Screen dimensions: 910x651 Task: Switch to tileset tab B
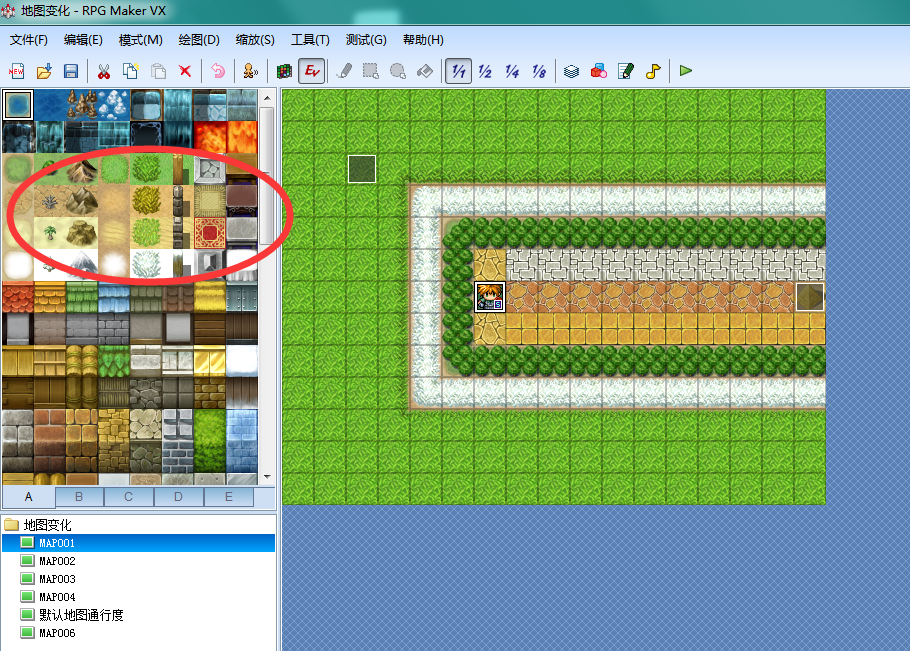[80, 497]
